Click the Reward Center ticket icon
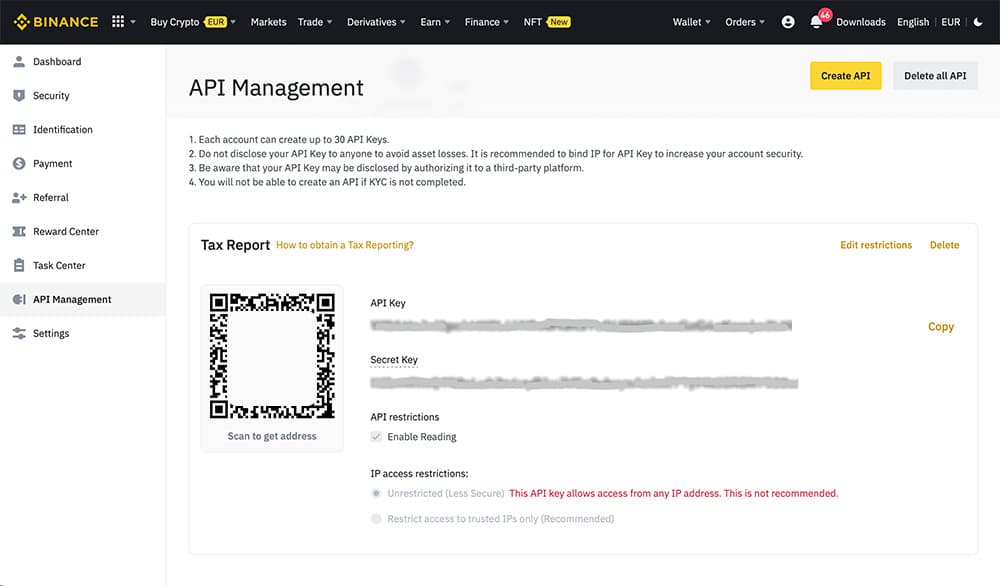Viewport: 1000px width, 586px height. coord(19,231)
